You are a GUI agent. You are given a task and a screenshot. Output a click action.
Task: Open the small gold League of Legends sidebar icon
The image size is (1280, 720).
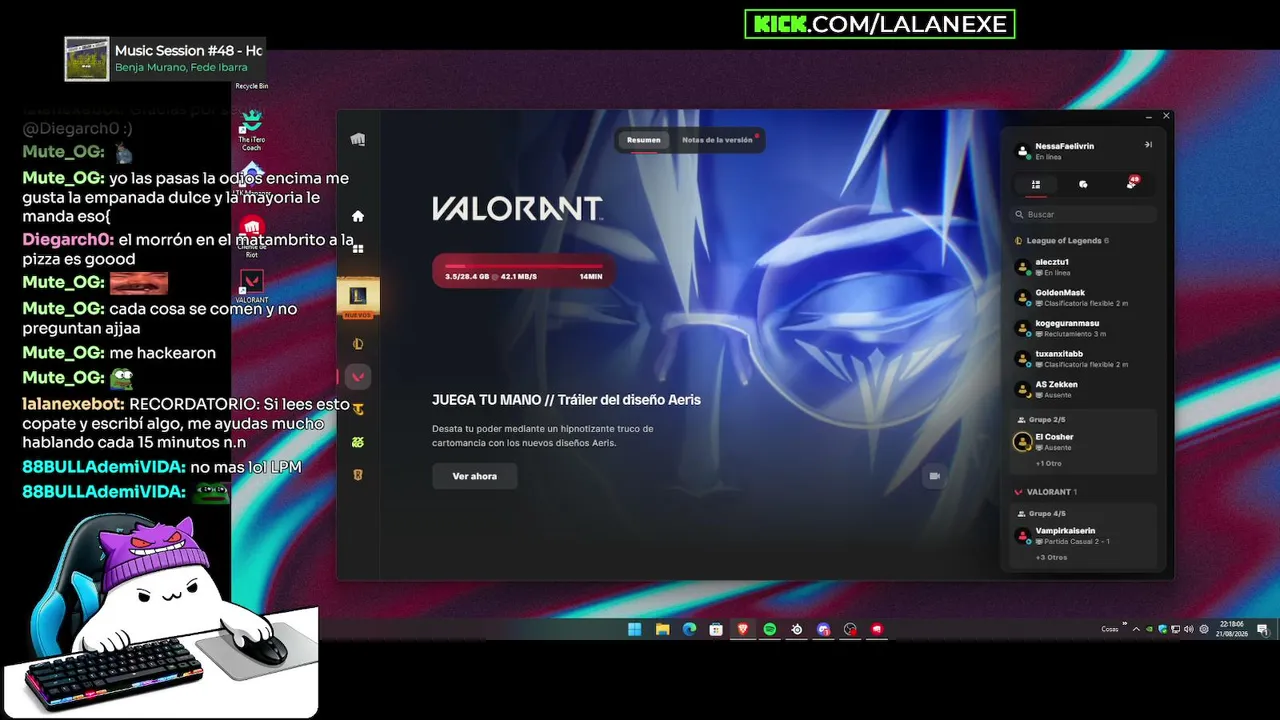coord(358,344)
